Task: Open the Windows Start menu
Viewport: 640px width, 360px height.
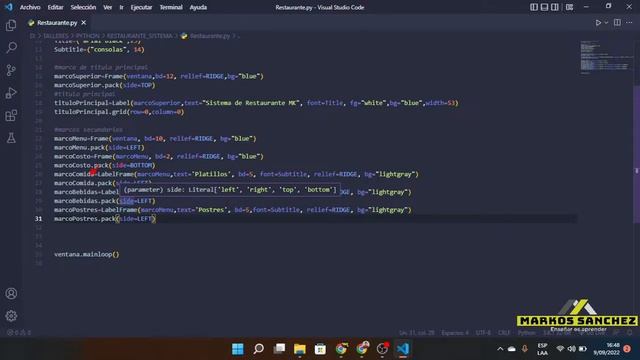Action: (x=238, y=349)
